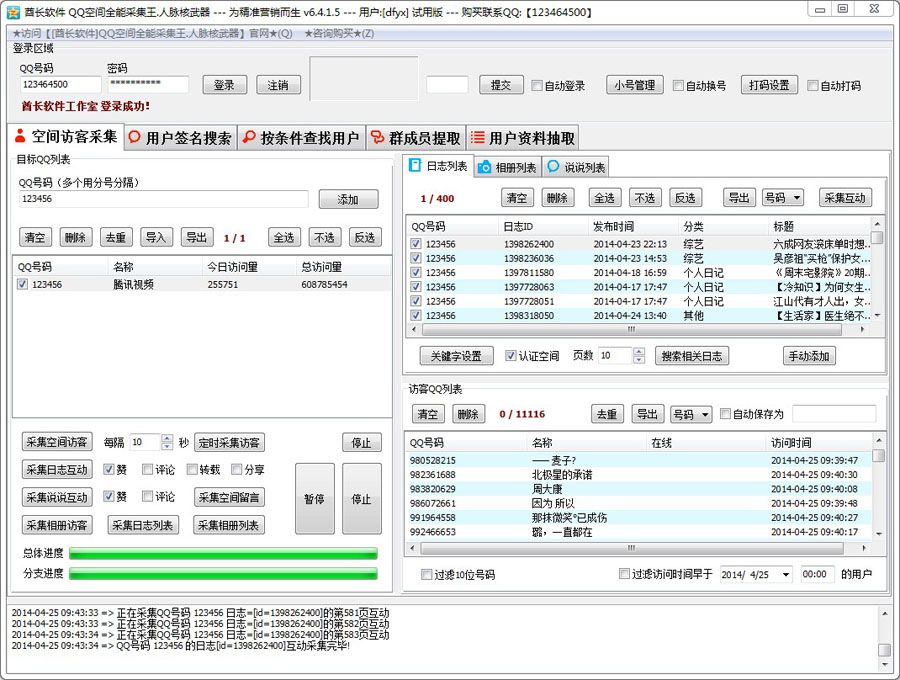The width and height of the screenshot is (900, 680).
Task: Toggle 赞 checkbox beside 采集日志互动
Action: (x=108, y=469)
